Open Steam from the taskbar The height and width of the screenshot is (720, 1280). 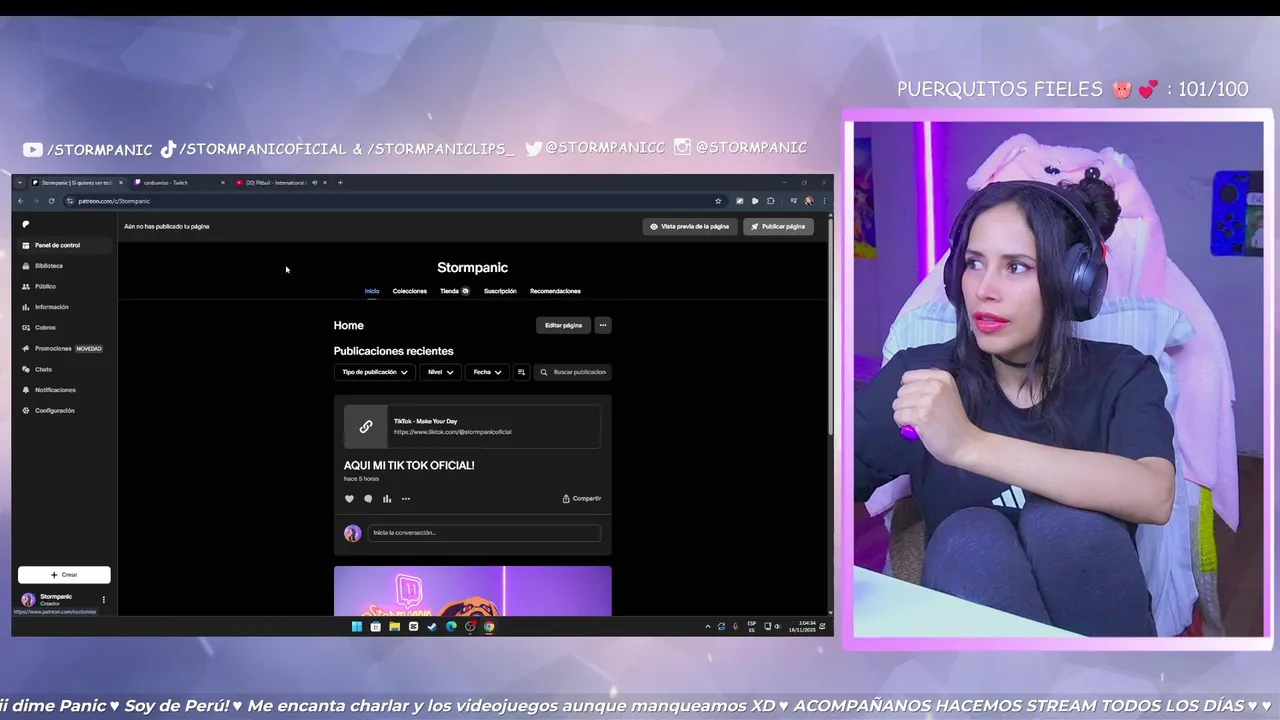click(x=432, y=627)
